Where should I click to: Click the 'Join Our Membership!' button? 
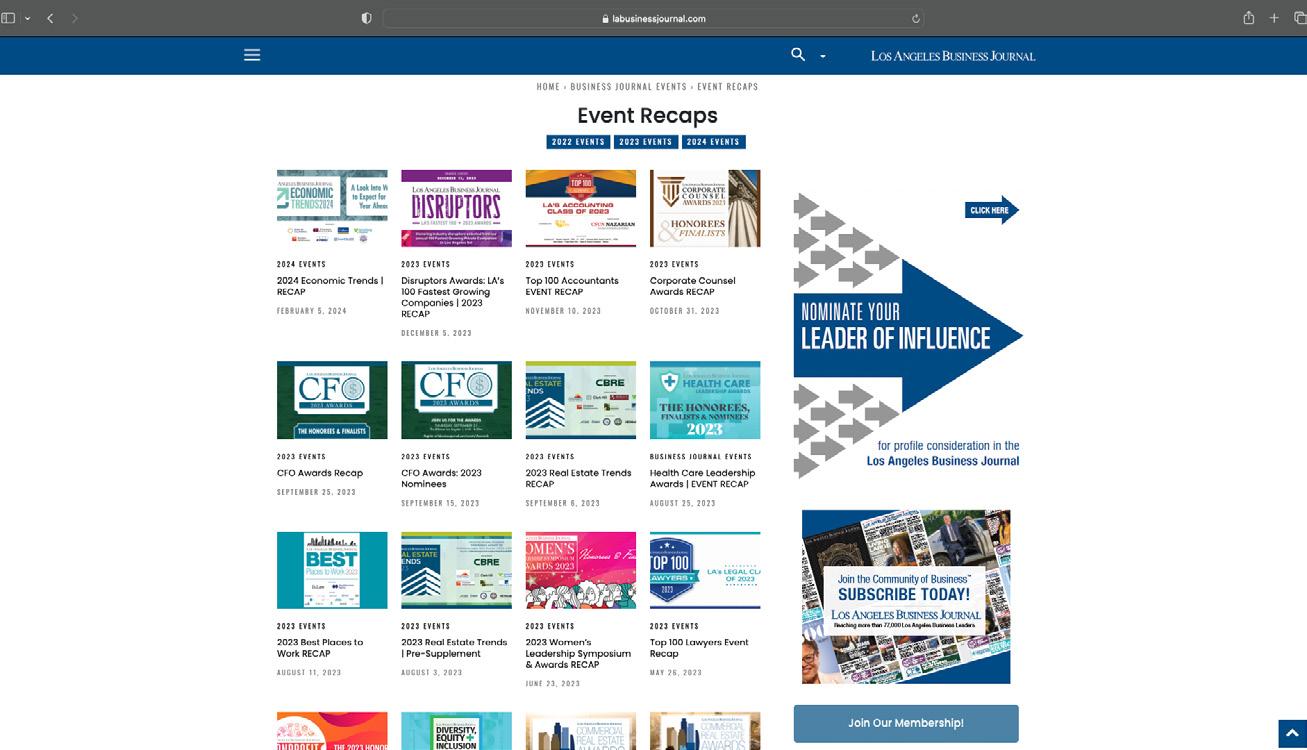pyautogui.click(x=906, y=723)
